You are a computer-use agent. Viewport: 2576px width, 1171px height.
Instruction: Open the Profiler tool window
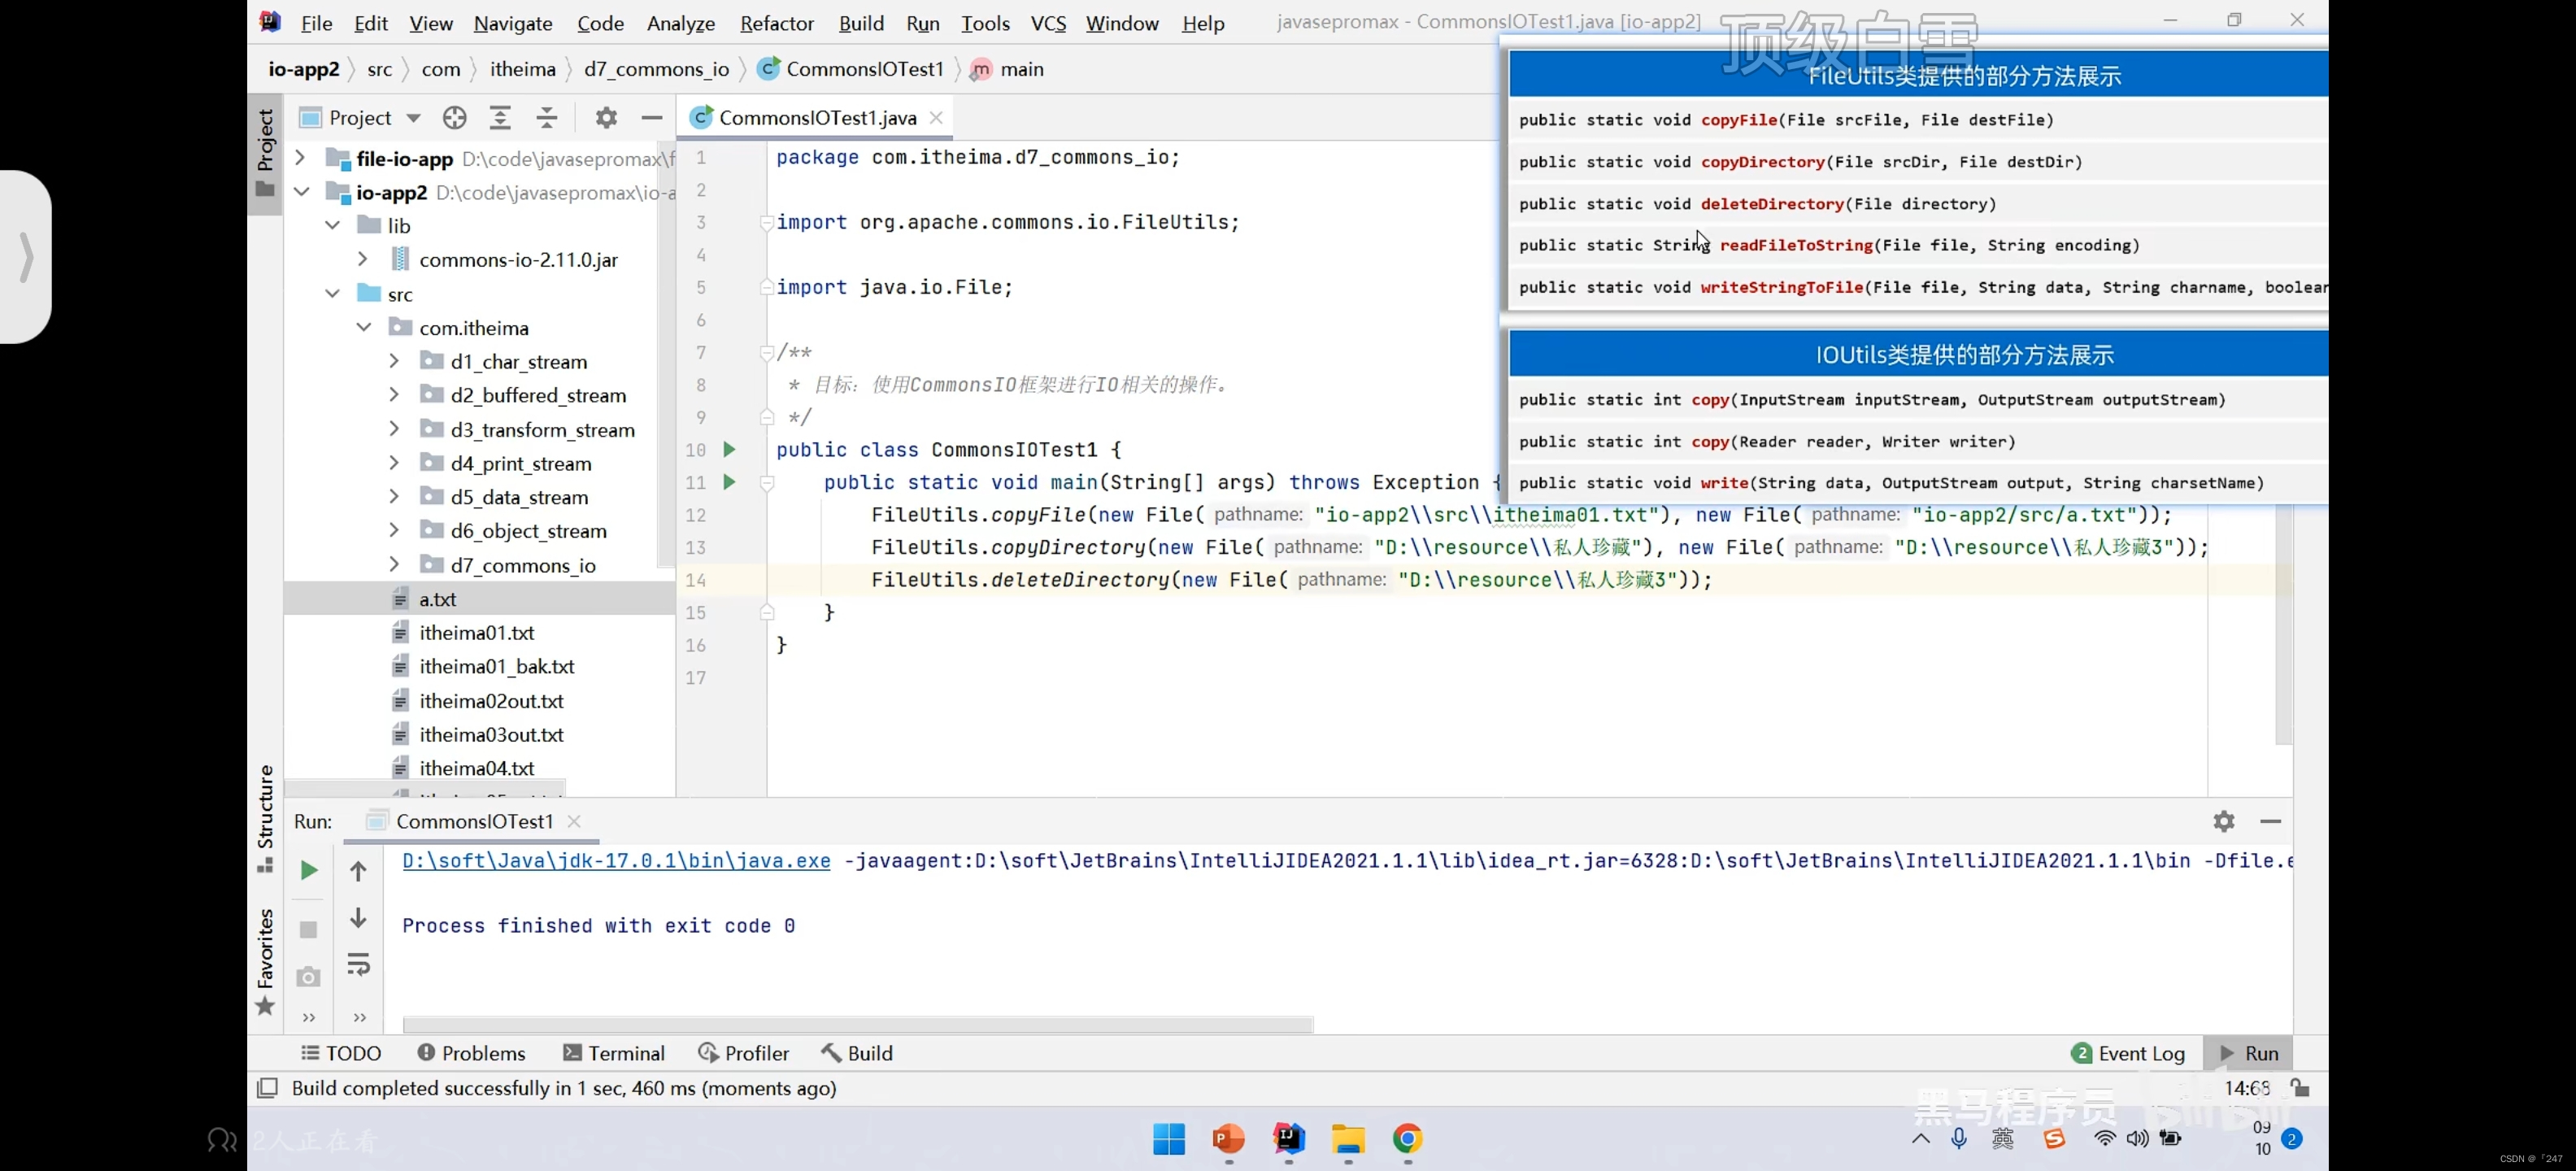click(x=744, y=1053)
